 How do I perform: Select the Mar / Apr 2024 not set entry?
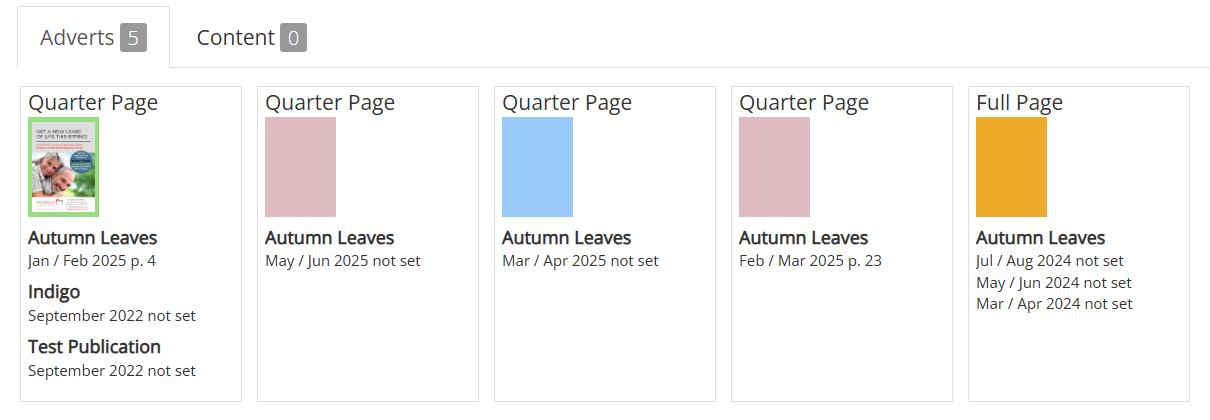[x=1054, y=304]
